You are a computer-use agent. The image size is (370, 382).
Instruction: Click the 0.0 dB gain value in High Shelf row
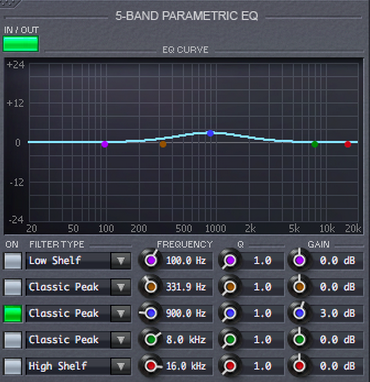click(337, 366)
